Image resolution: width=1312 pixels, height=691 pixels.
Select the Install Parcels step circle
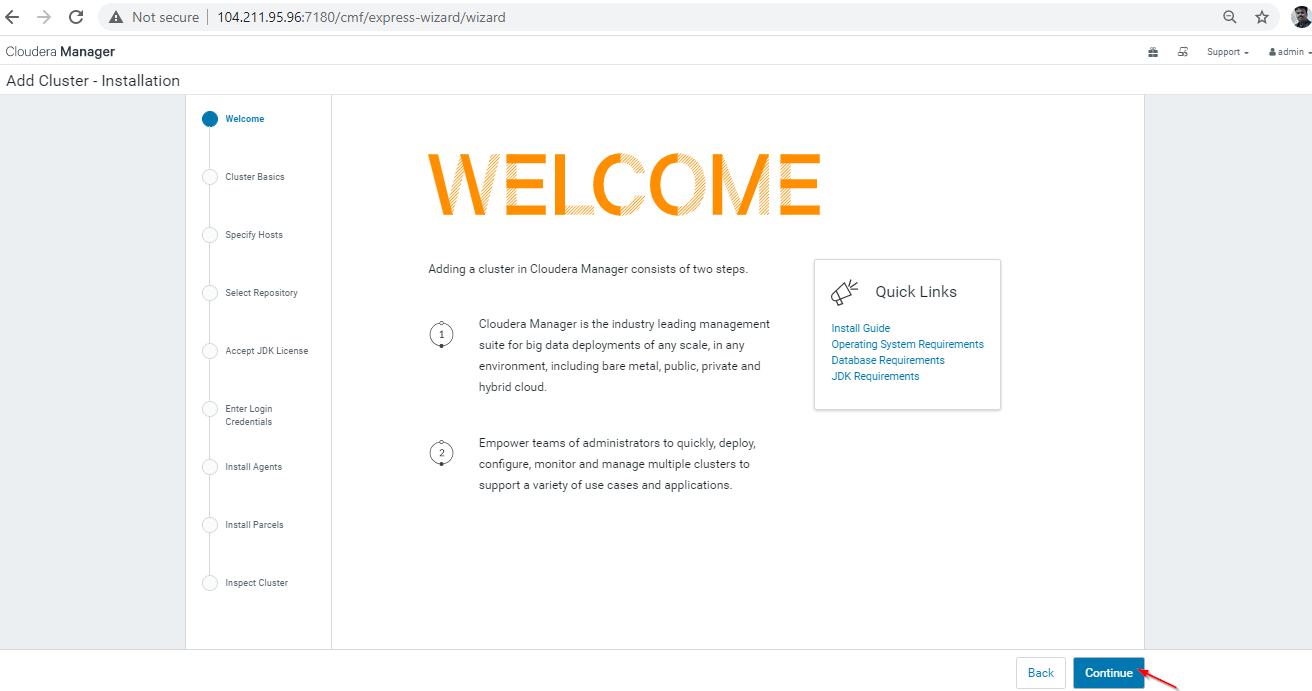(210, 525)
